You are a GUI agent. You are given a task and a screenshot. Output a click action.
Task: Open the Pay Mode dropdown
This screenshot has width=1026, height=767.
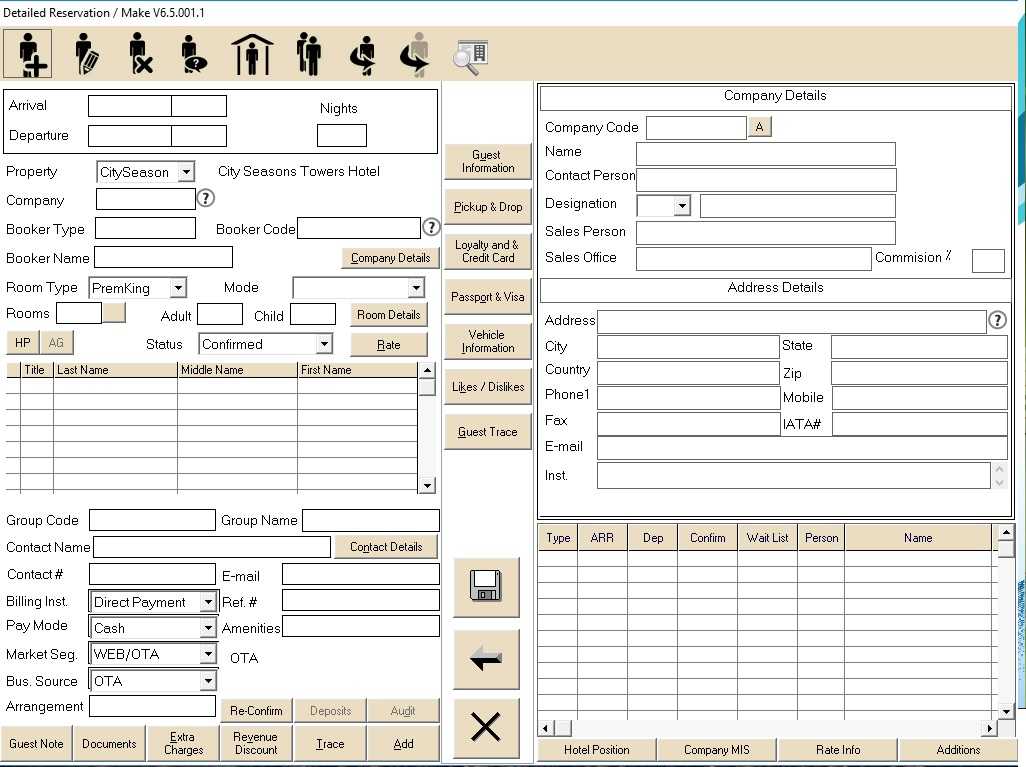click(x=208, y=628)
